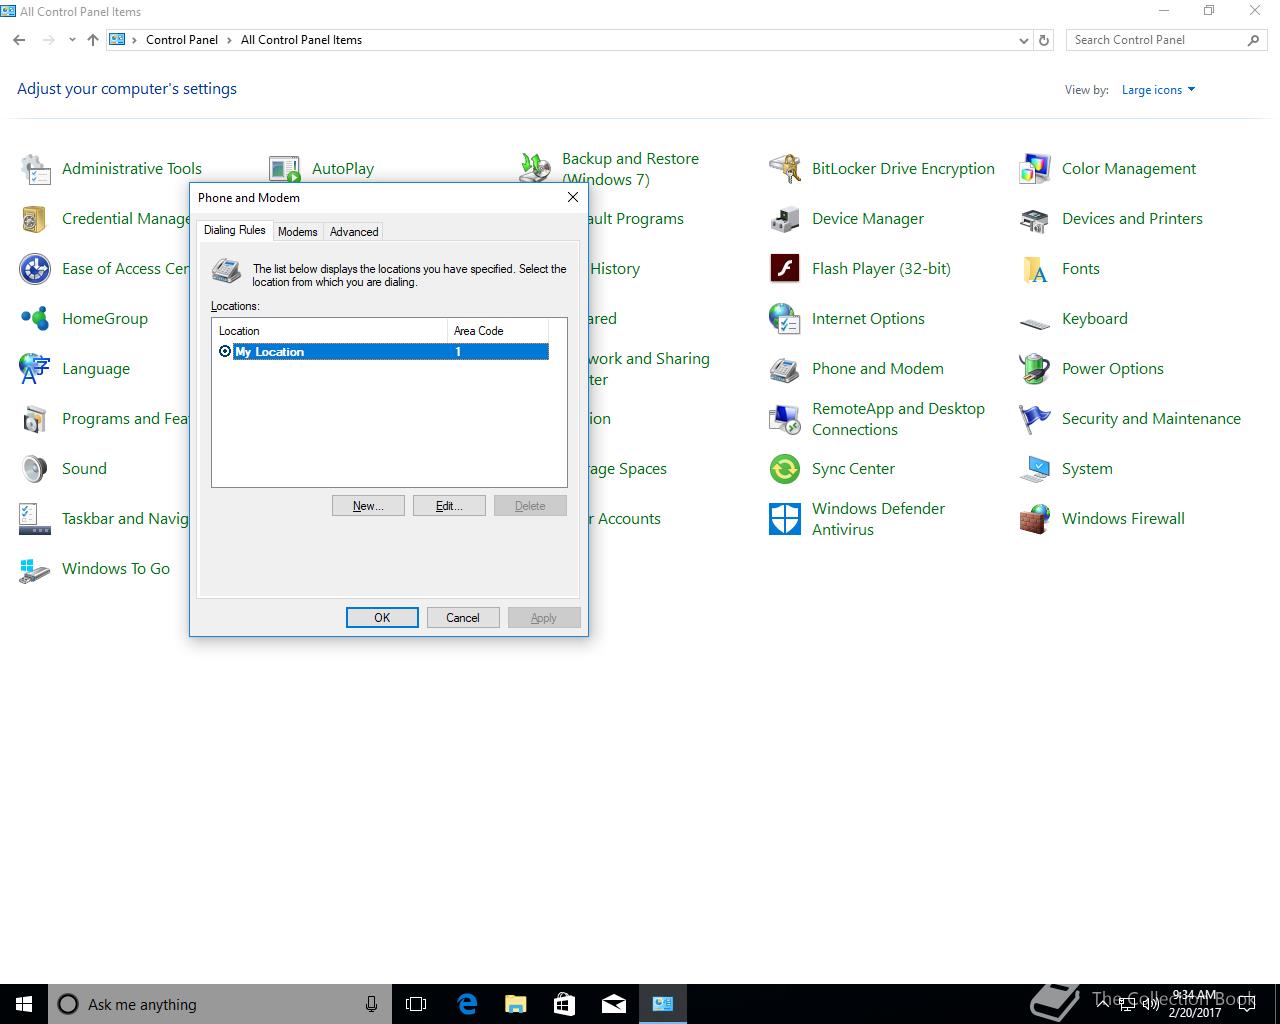Open Flash Player (32-bit) icon
Screen dimensions: 1280x1024
pos(785,269)
